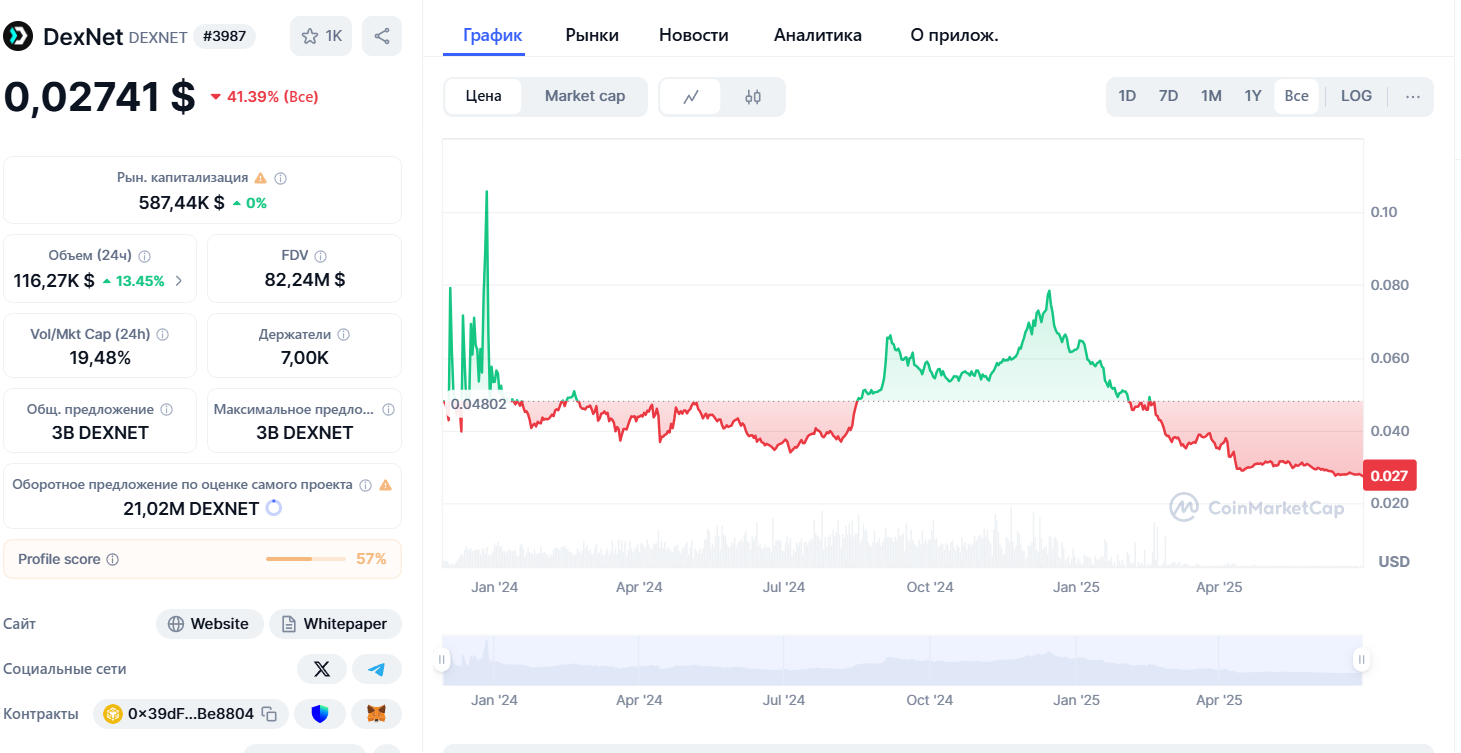Click the star watchlist icon
The width and height of the screenshot is (1461, 753).
point(310,37)
